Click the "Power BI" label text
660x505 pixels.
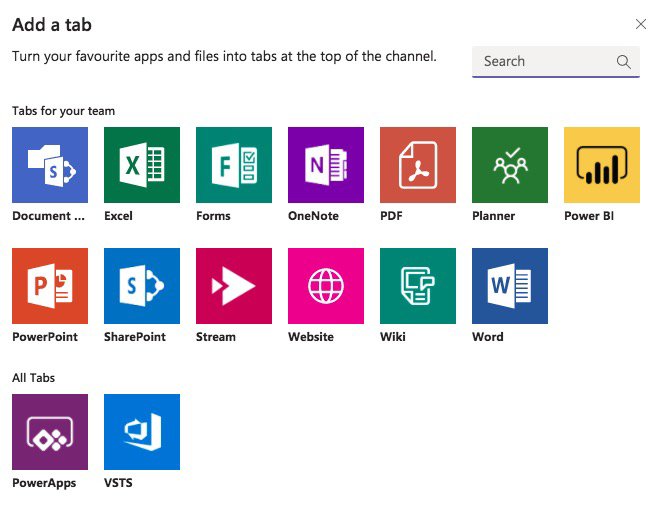pyautogui.click(x=589, y=216)
